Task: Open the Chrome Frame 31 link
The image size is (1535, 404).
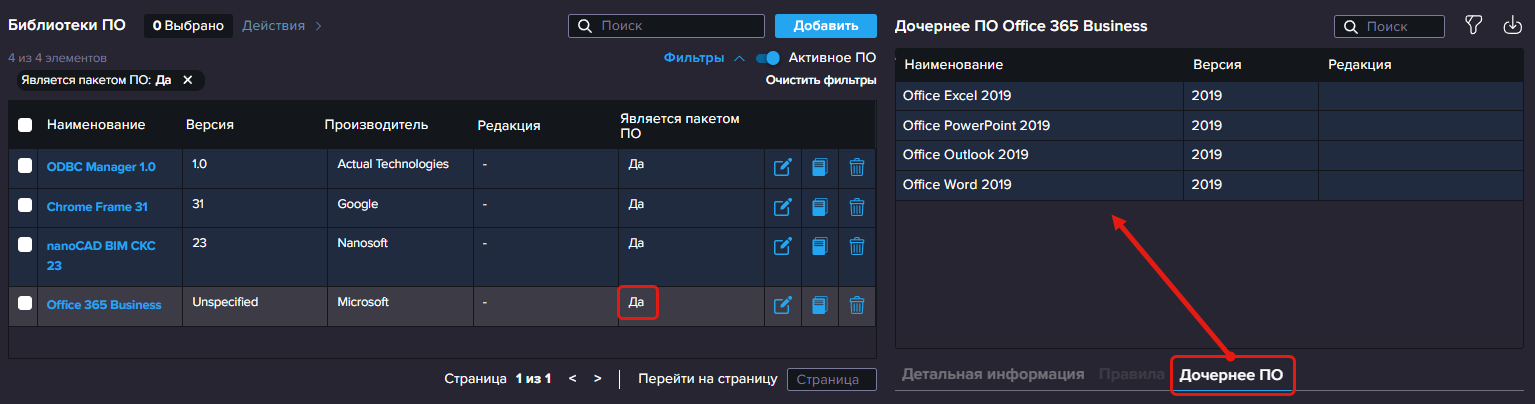Action: [x=97, y=207]
